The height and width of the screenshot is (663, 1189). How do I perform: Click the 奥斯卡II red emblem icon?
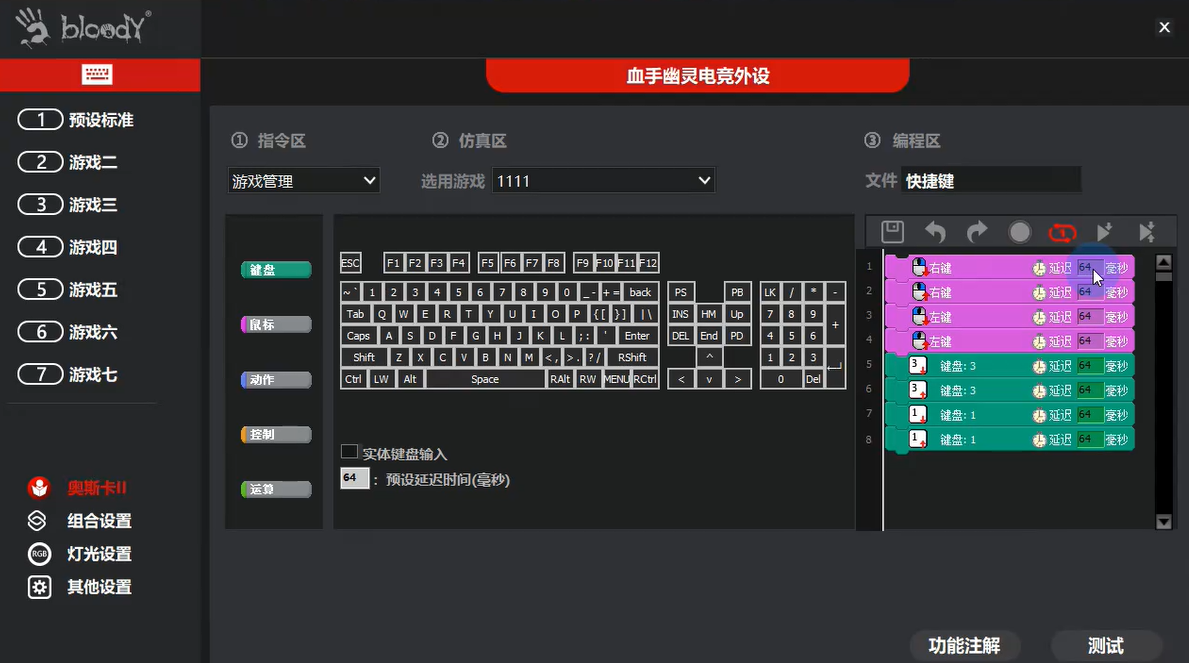(x=39, y=488)
